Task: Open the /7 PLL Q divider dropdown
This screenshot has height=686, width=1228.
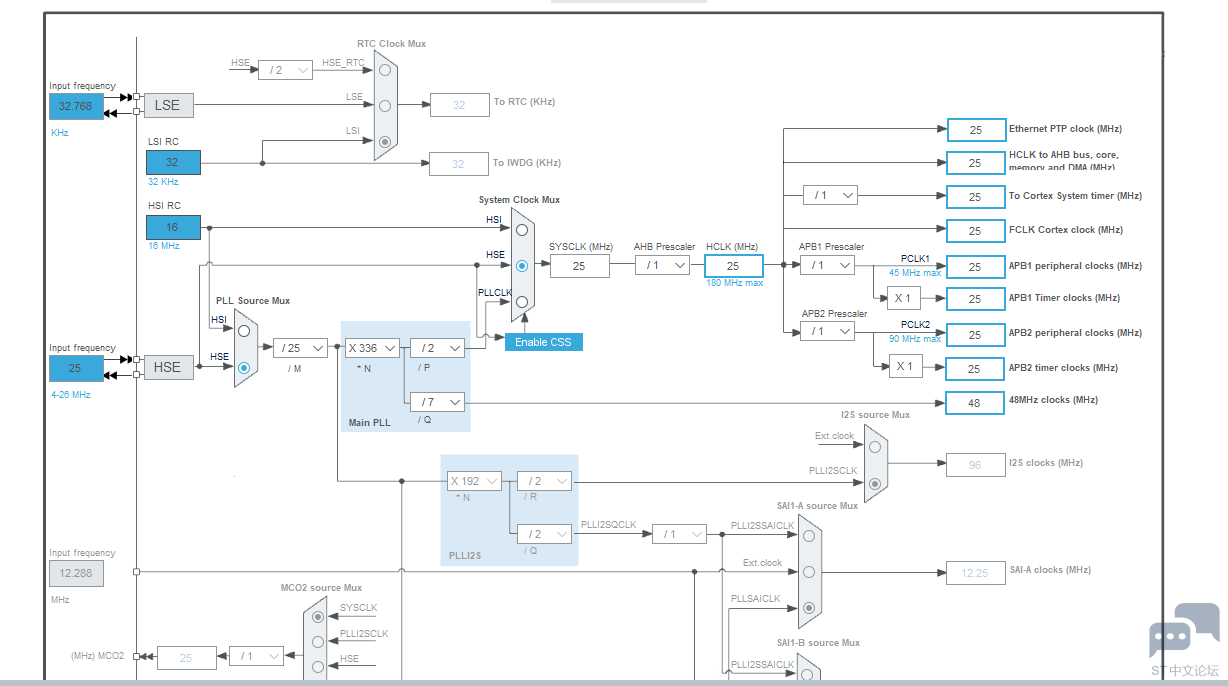Action: pos(438,402)
